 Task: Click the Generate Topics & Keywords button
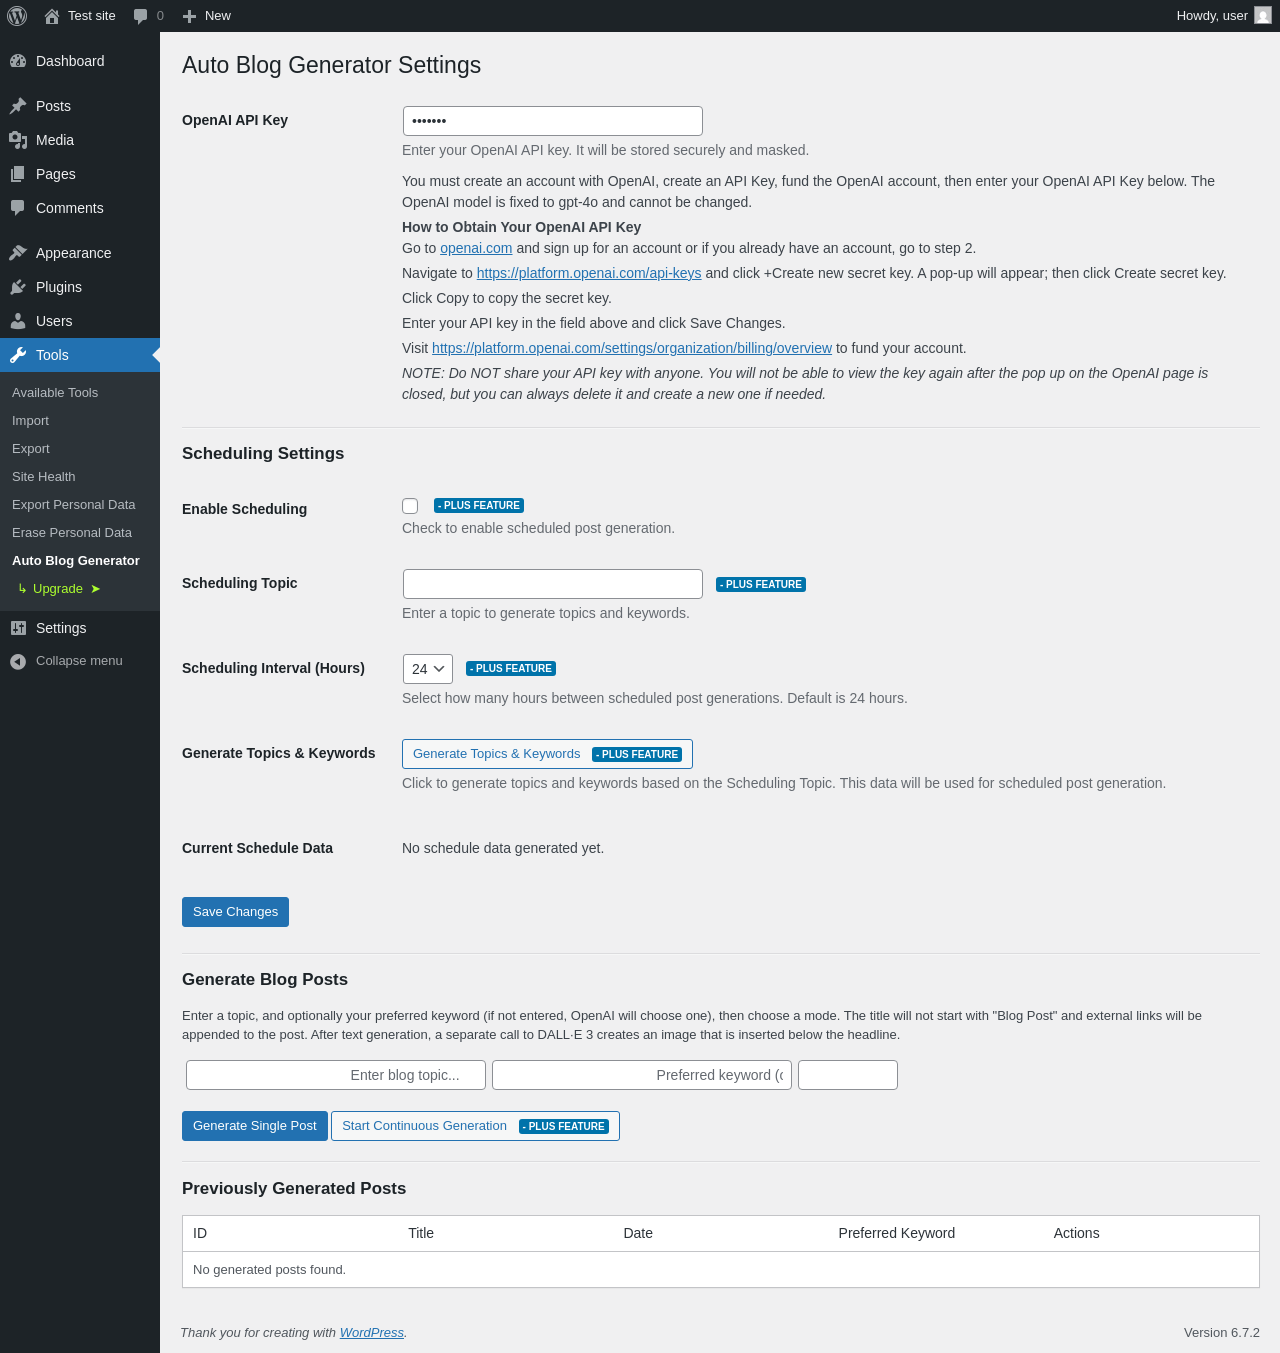547,754
